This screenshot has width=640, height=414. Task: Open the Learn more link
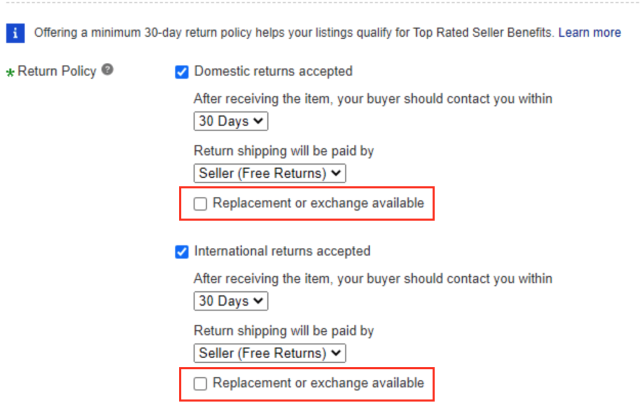click(589, 33)
